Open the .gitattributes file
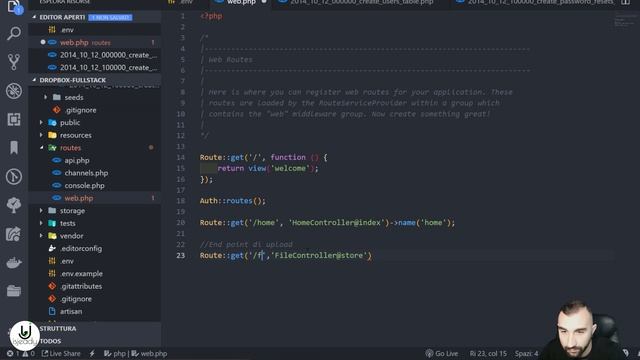640x360 pixels. coord(81,287)
